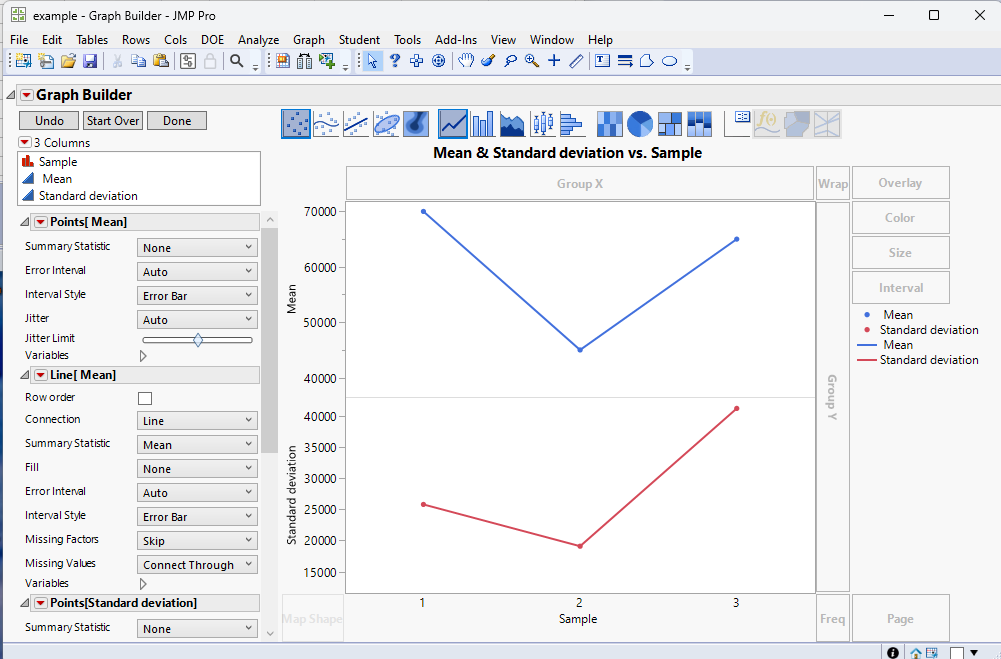Toggle the Row order checkbox

pos(145,398)
